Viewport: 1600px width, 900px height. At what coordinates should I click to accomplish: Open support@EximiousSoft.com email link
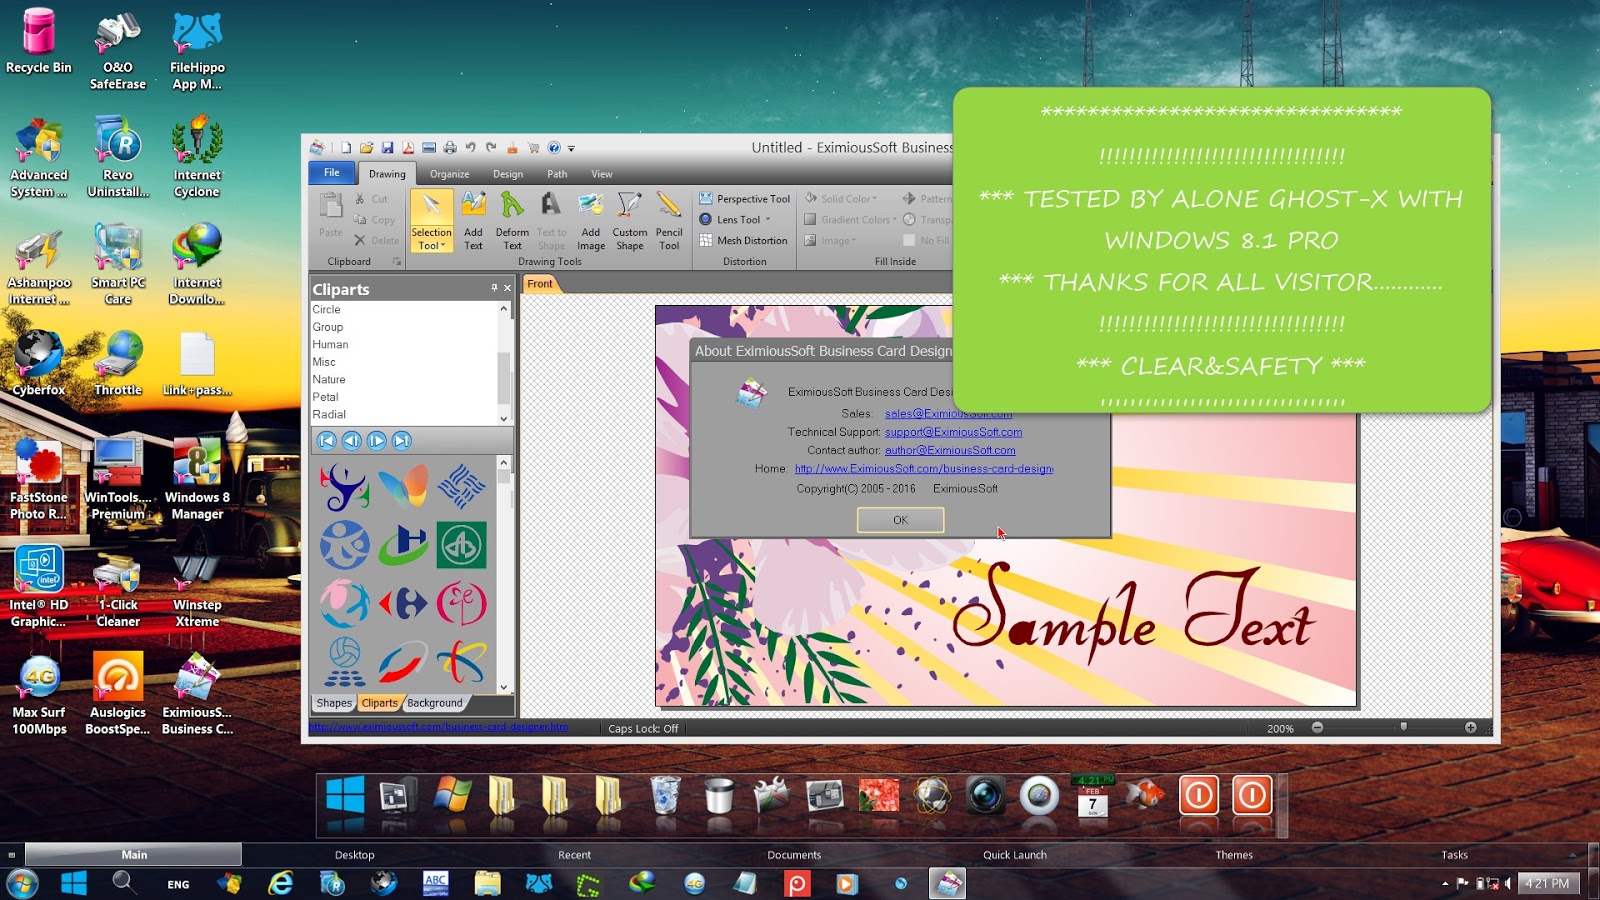click(x=953, y=432)
